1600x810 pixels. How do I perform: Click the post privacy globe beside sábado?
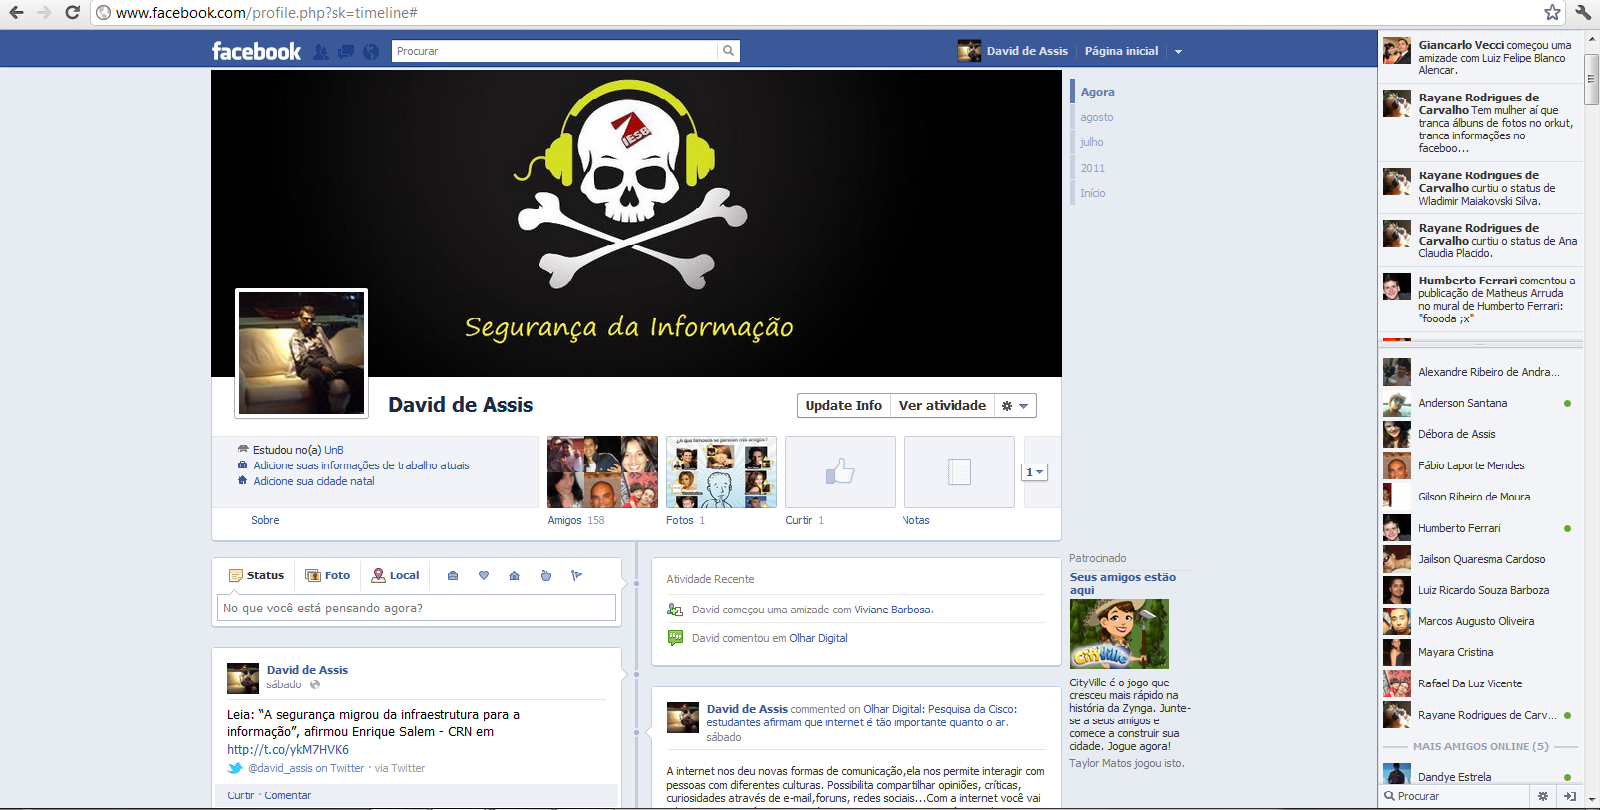(x=315, y=685)
